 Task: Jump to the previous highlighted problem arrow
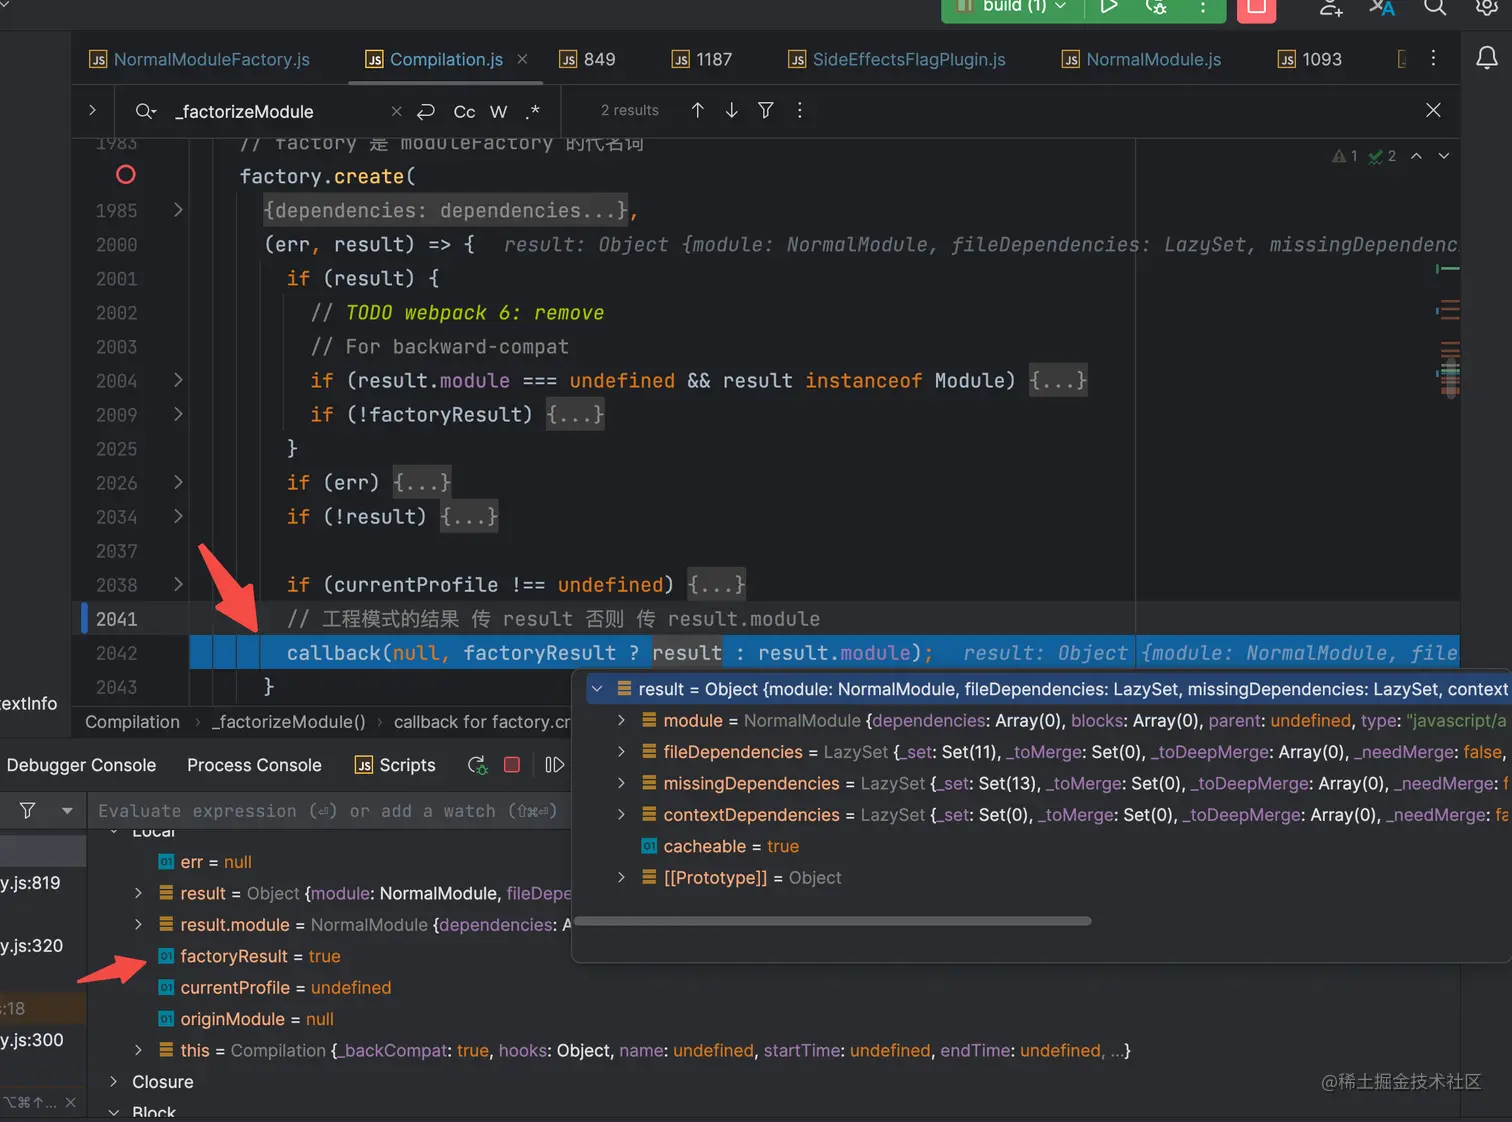tap(1416, 156)
